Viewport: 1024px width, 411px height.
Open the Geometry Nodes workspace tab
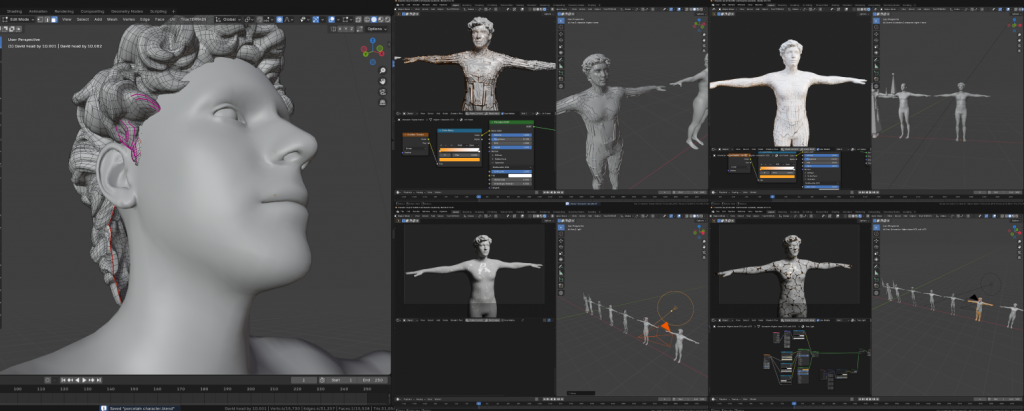[127, 10]
